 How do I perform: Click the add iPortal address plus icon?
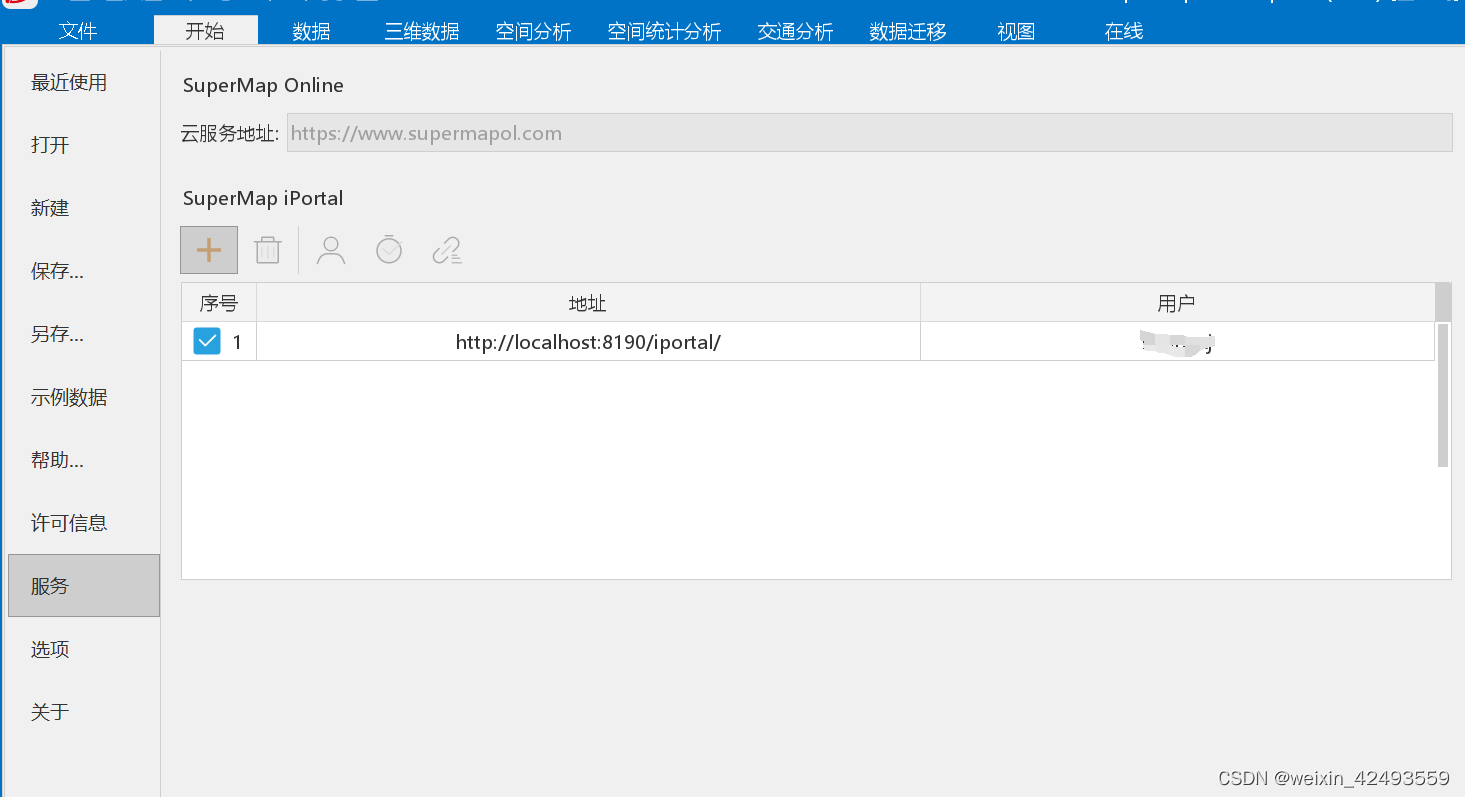(209, 250)
